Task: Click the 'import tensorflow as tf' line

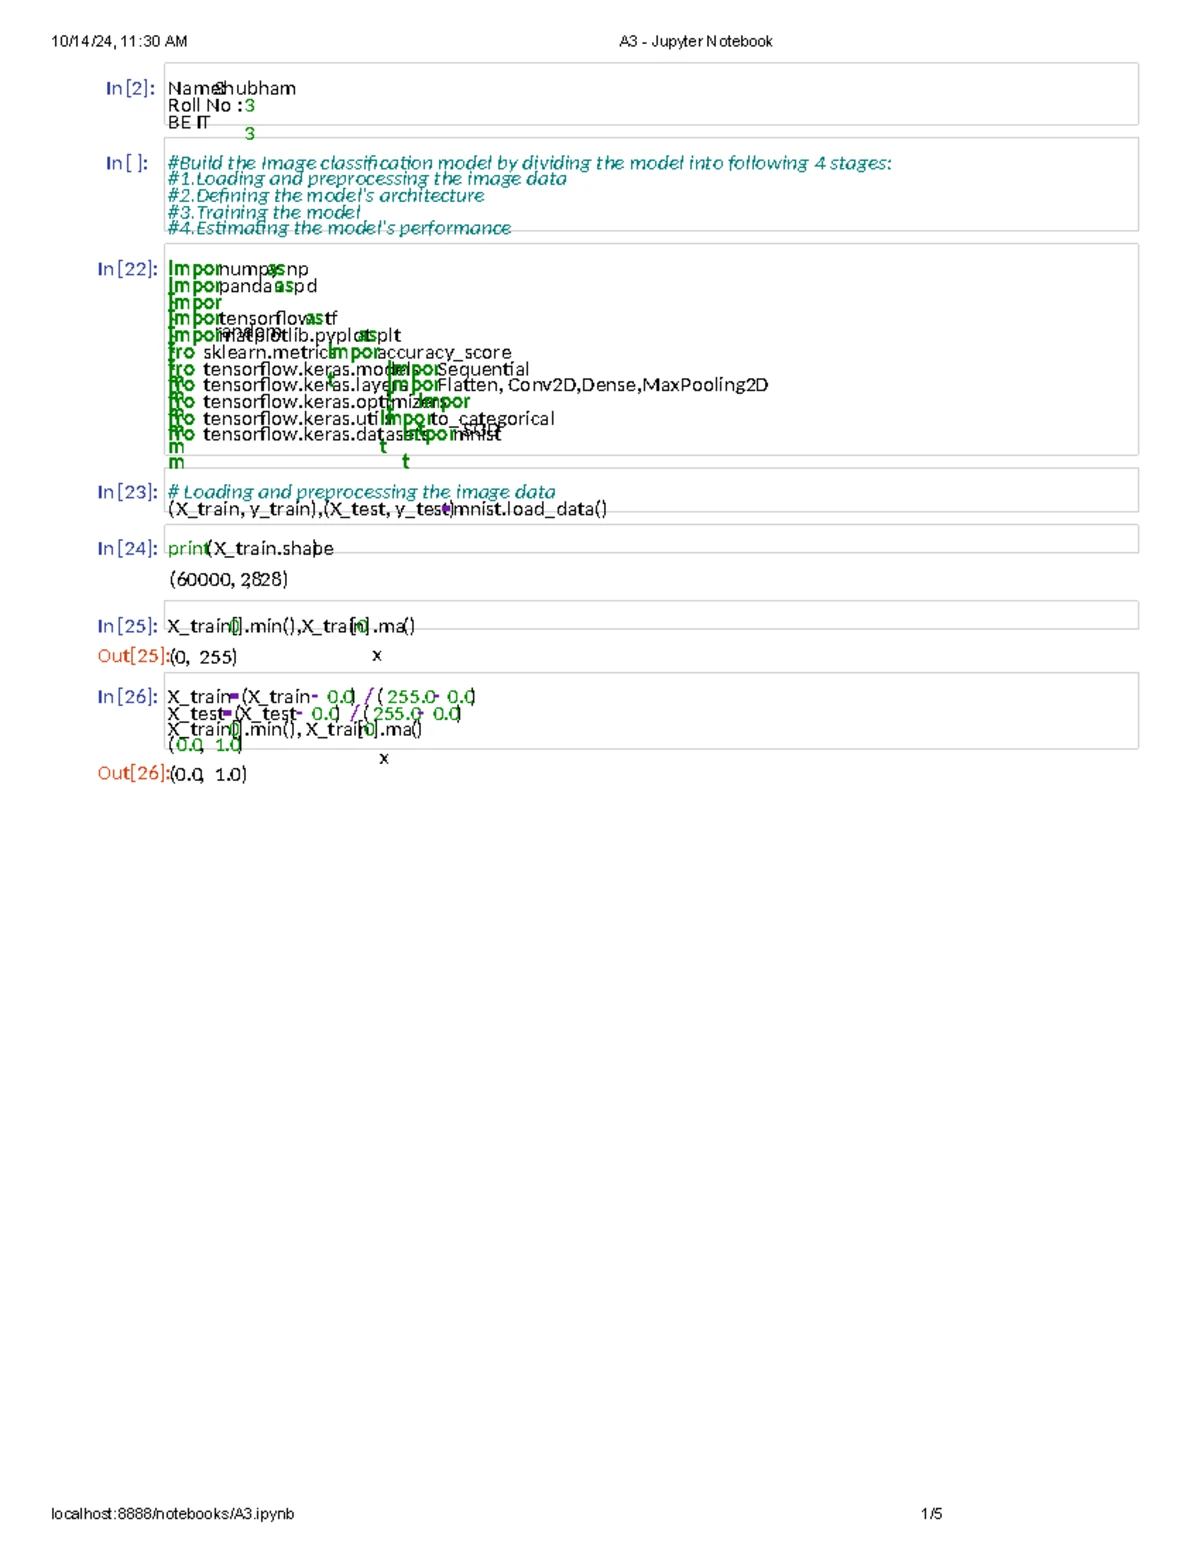Action: pos(253,319)
